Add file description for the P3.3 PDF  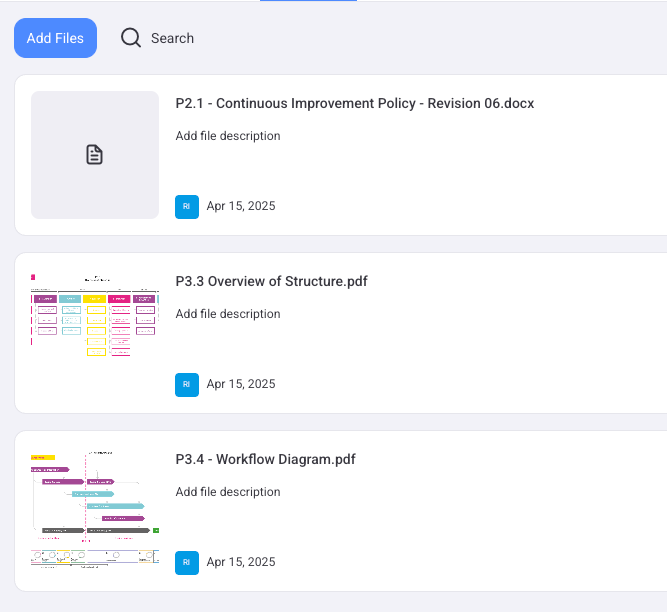[x=228, y=314]
